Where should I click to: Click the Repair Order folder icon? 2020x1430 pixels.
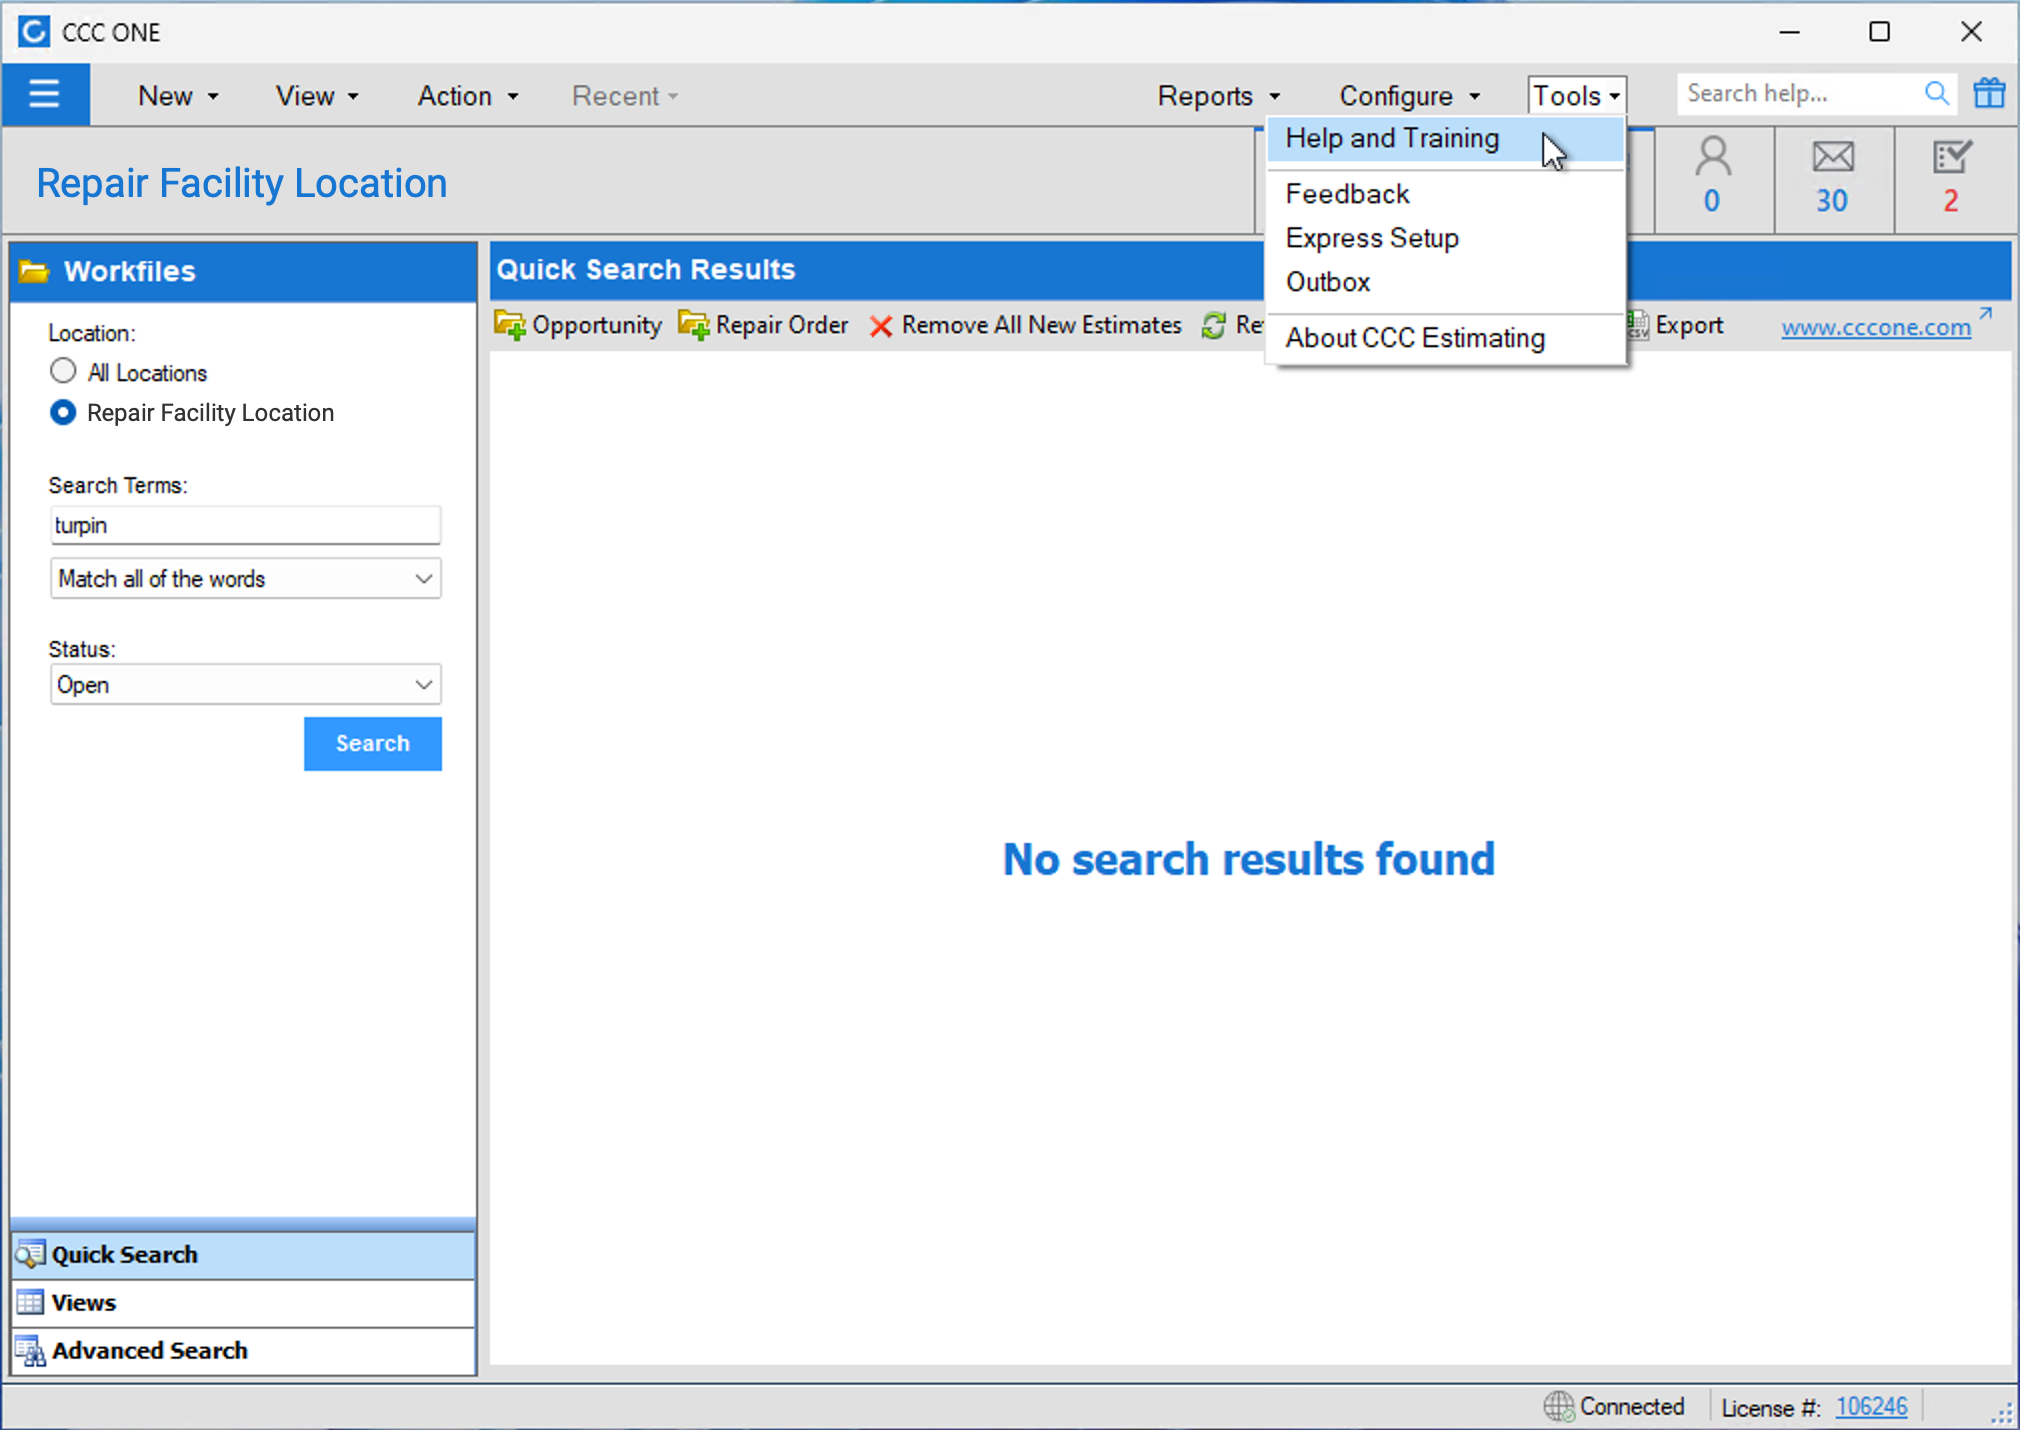coord(694,325)
